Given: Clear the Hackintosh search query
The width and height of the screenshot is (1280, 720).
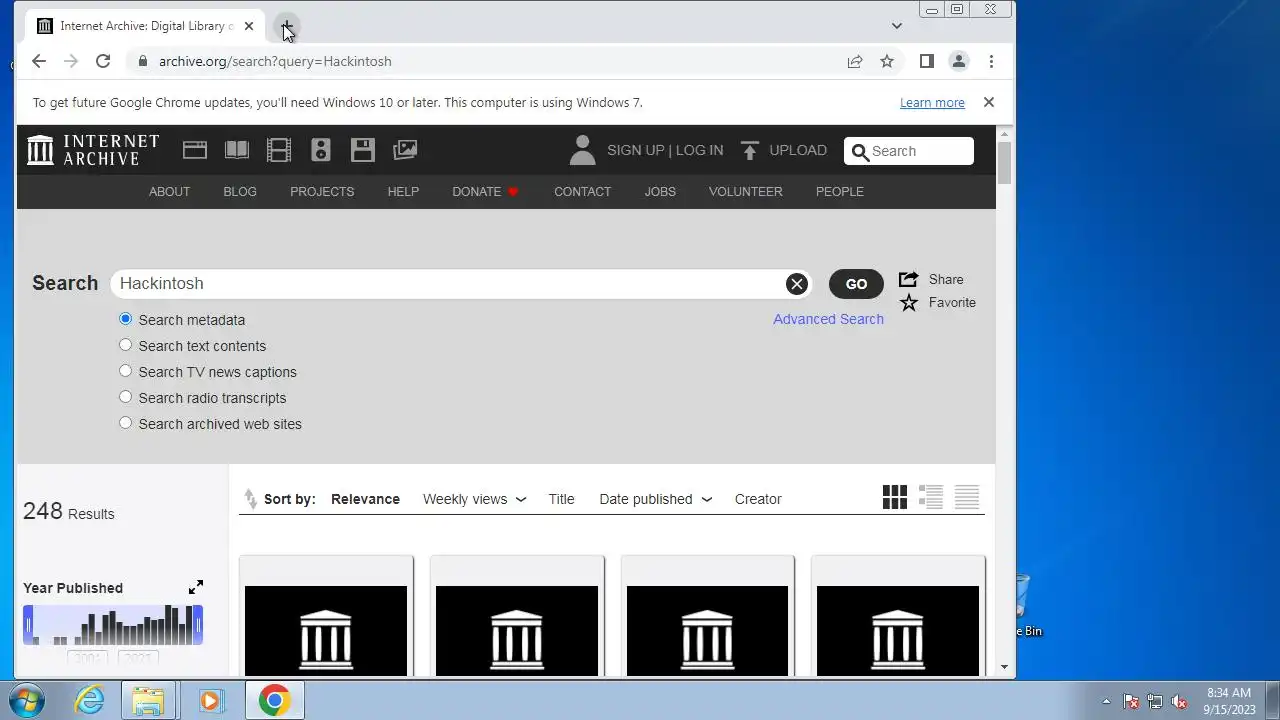Looking at the screenshot, I should pos(797,284).
